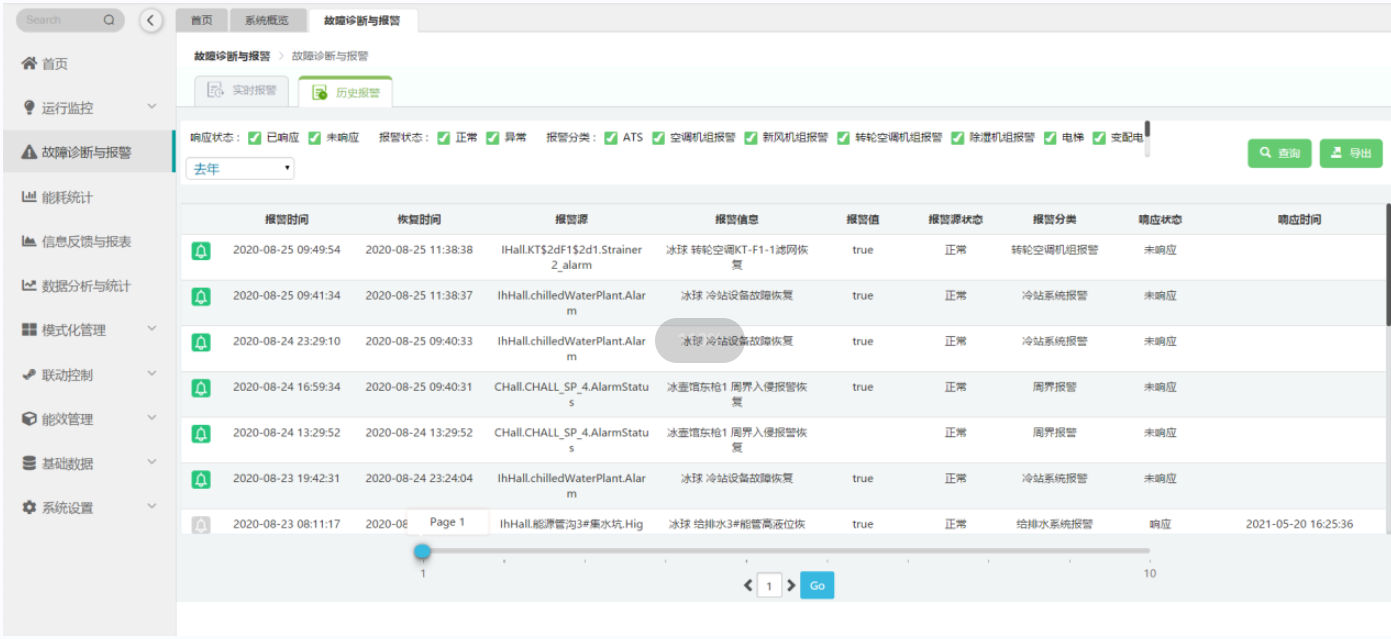
Task: Go to next page with right arrow
Action: [791, 586]
